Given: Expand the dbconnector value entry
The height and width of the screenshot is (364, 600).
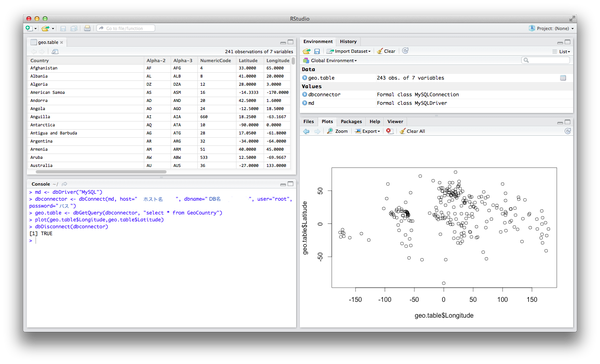Looking at the screenshot, I should click(305, 94).
